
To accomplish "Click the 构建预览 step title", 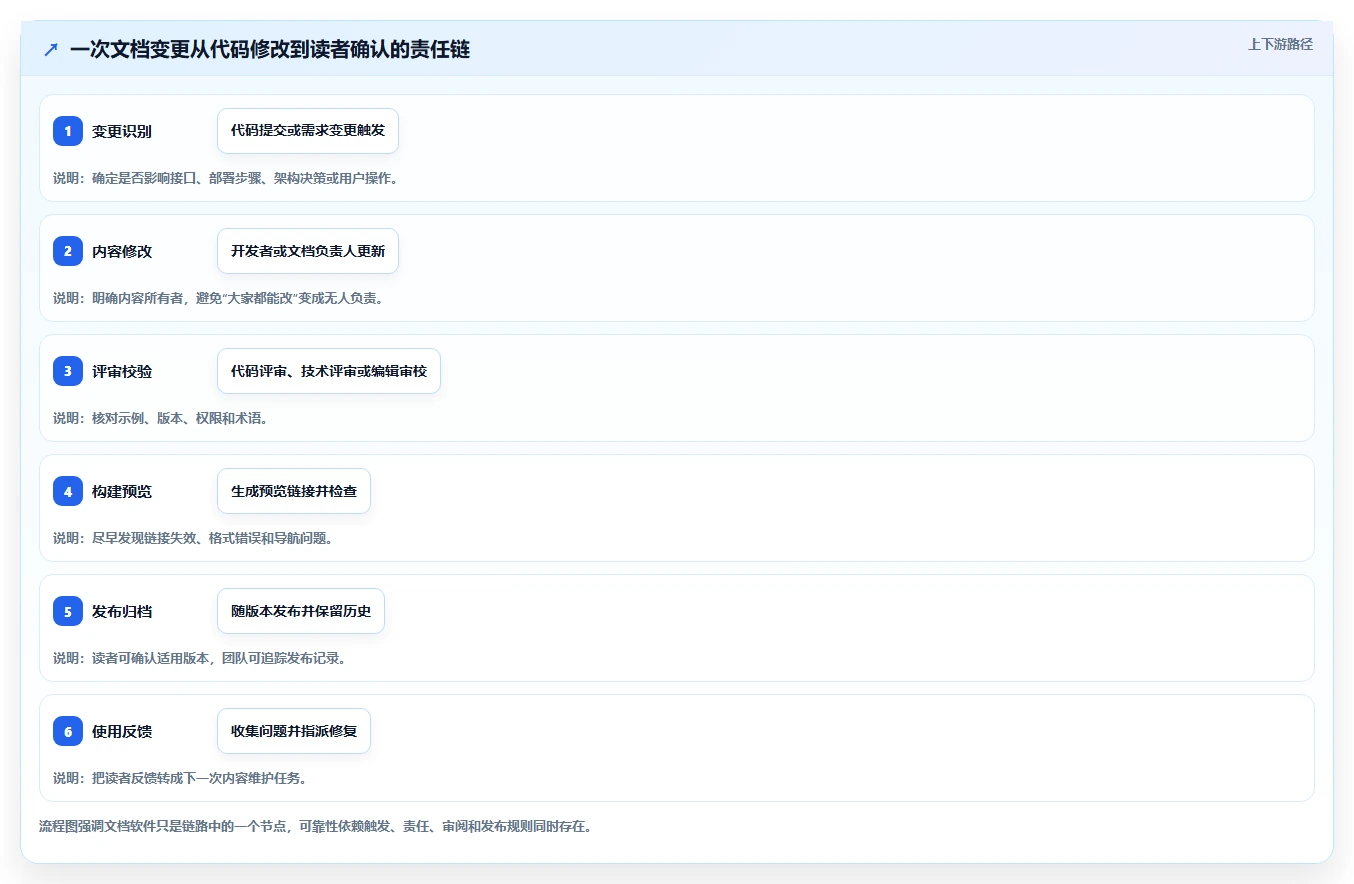I will [x=122, y=491].
